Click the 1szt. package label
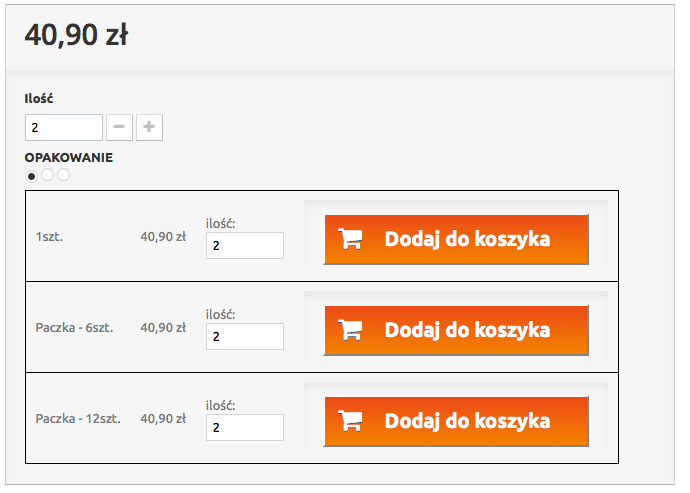The width and height of the screenshot is (690, 493). point(49,237)
